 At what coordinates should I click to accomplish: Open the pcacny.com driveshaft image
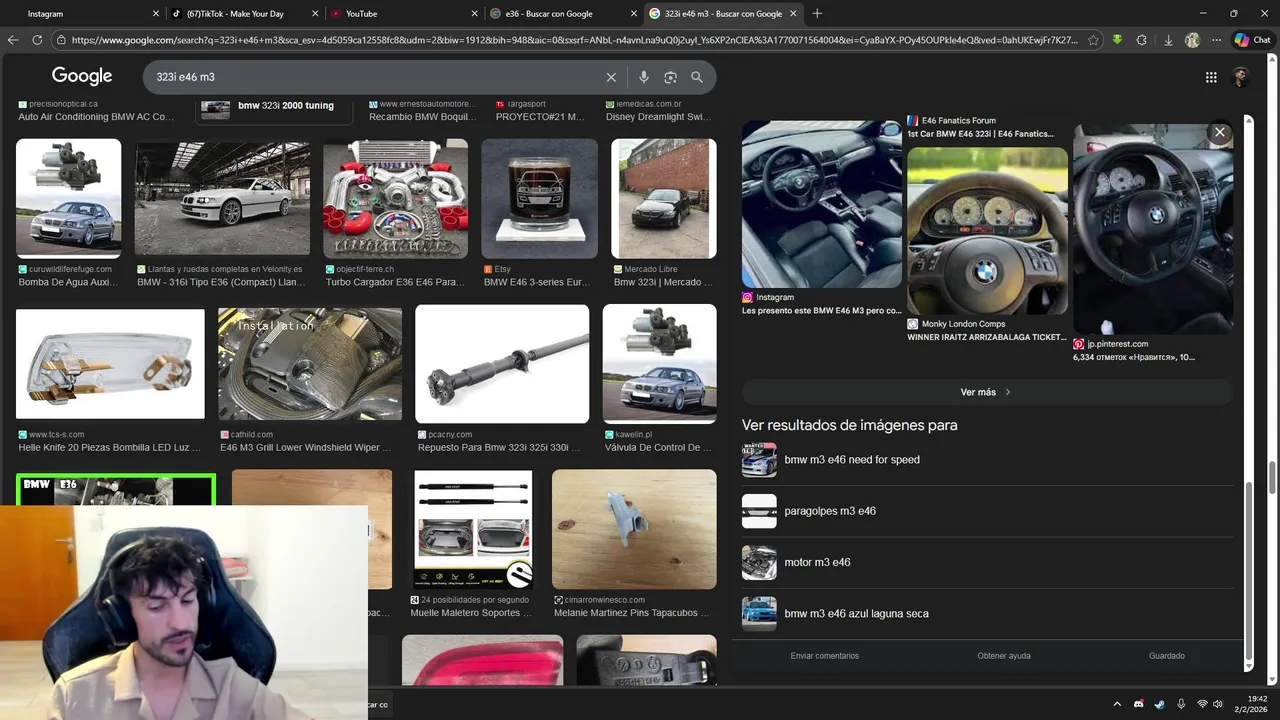point(502,364)
